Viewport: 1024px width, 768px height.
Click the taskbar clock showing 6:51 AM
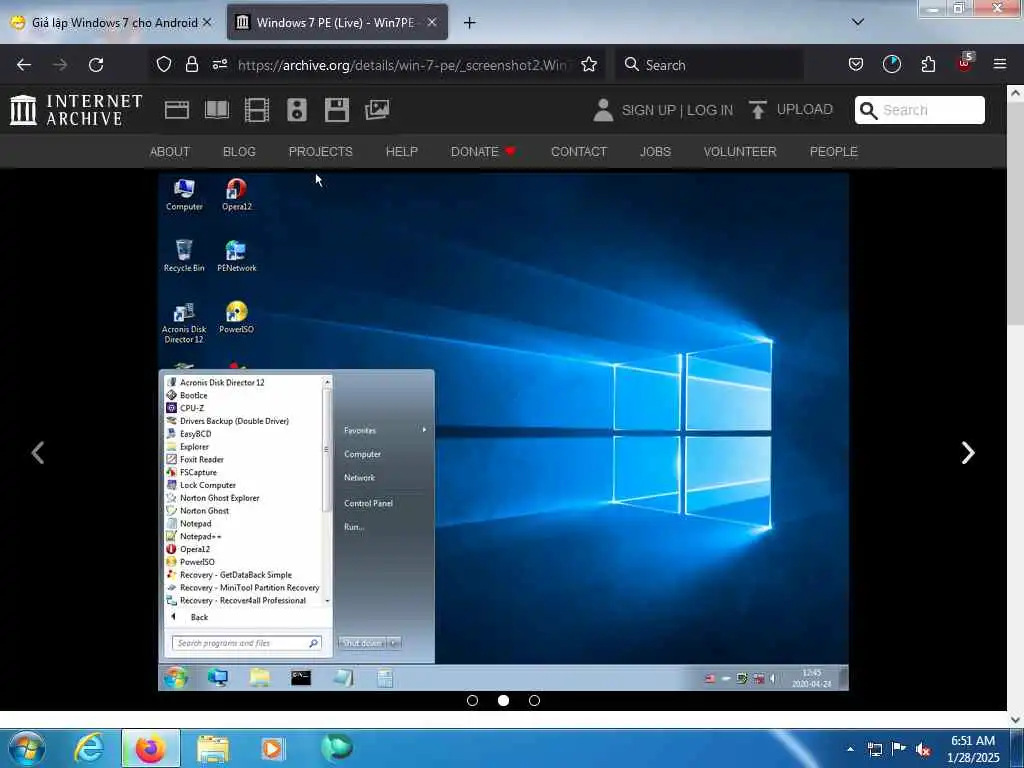coord(973,749)
